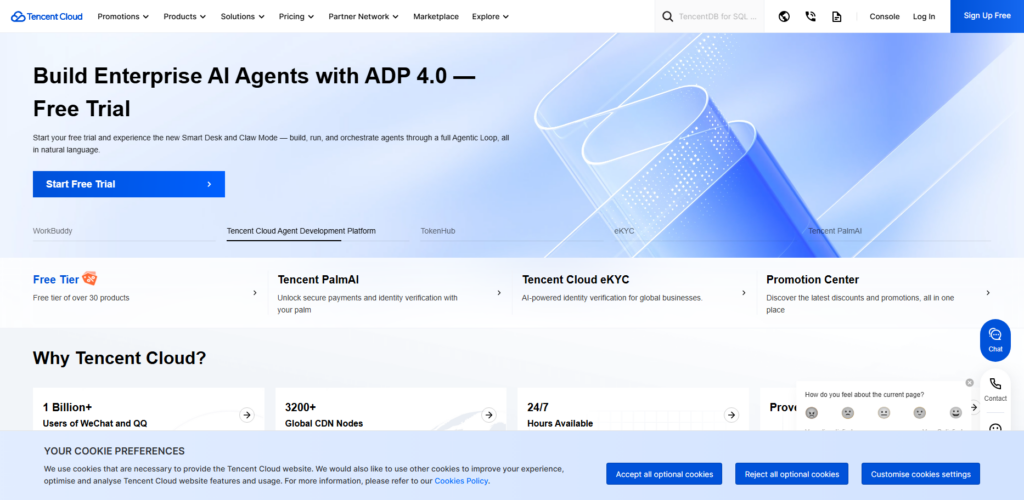Accept all optional cookies

664,474
